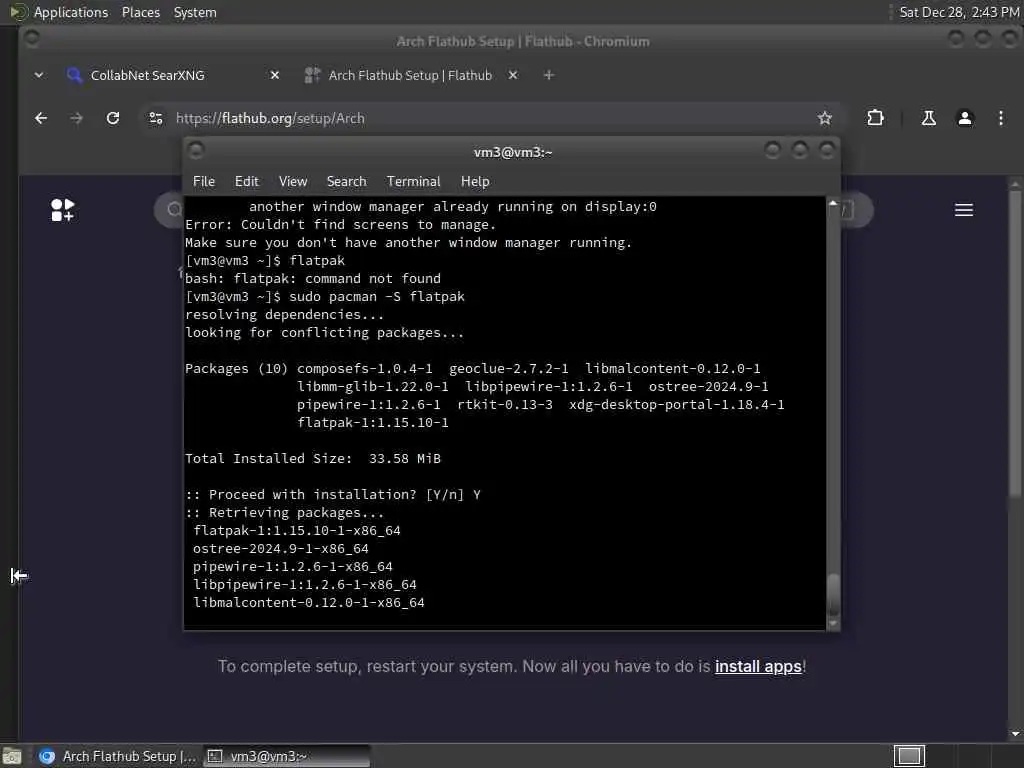This screenshot has width=1024, height=768.
Task: Open terminal Help menu
Action: coord(475,182)
